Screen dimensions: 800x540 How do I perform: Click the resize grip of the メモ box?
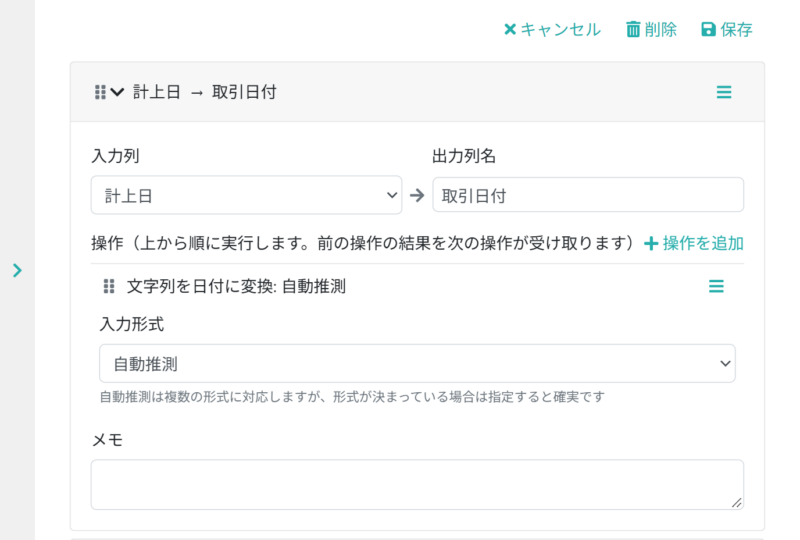click(x=736, y=503)
